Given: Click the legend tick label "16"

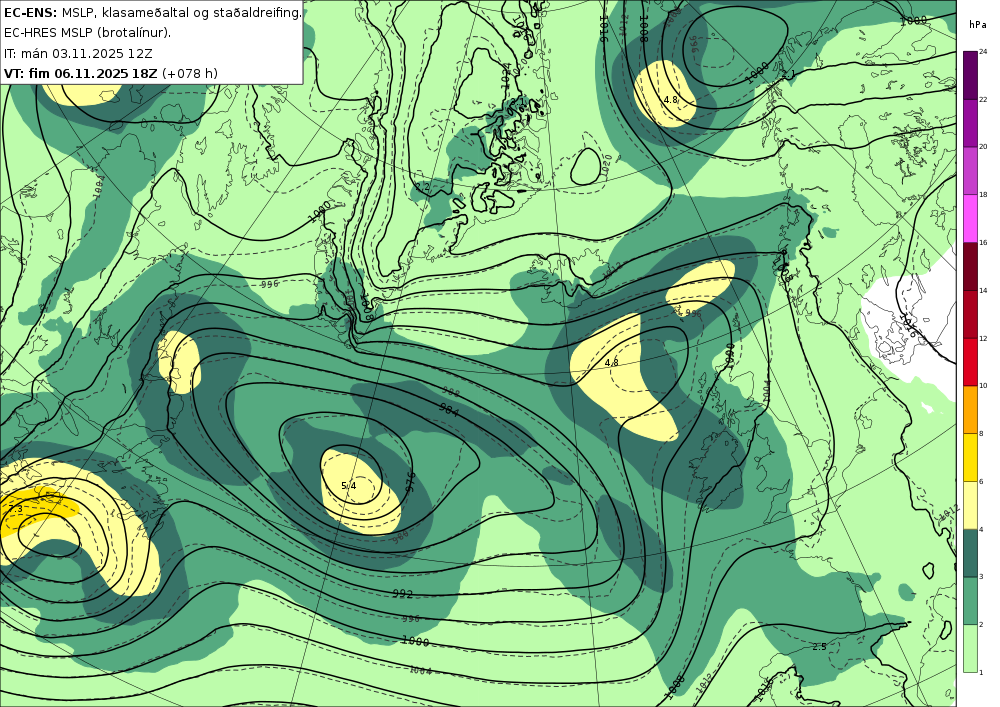Looking at the screenshot, I should point(983,242).
